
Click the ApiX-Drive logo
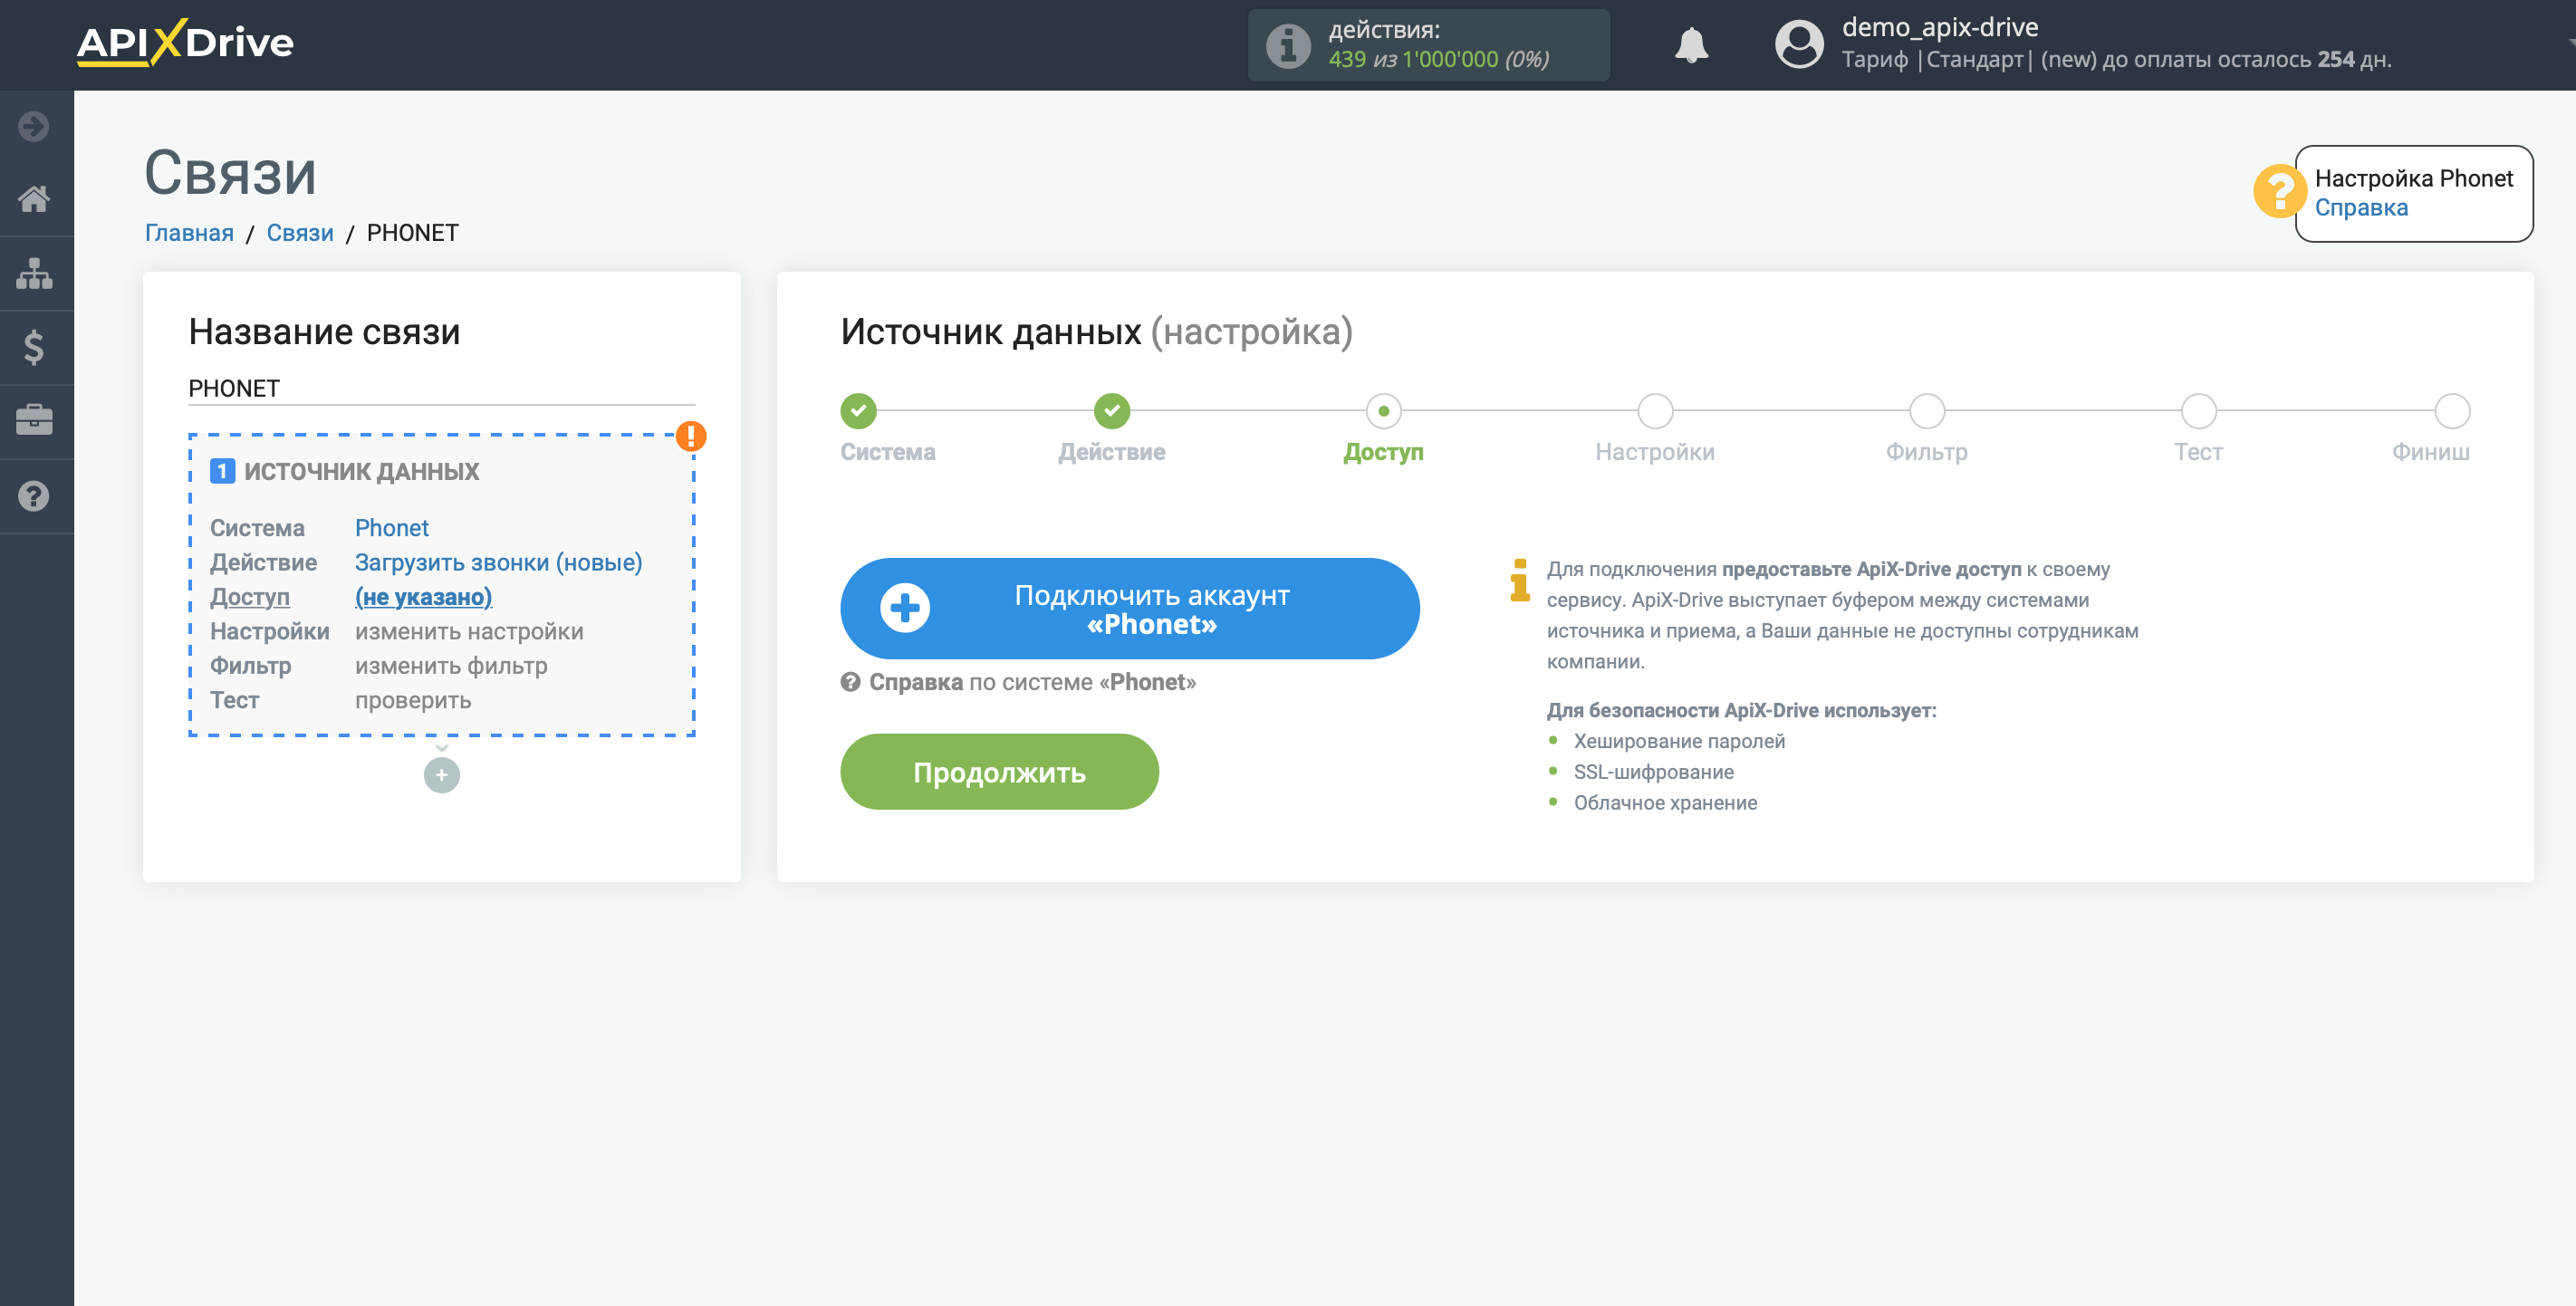coord(185,43)
